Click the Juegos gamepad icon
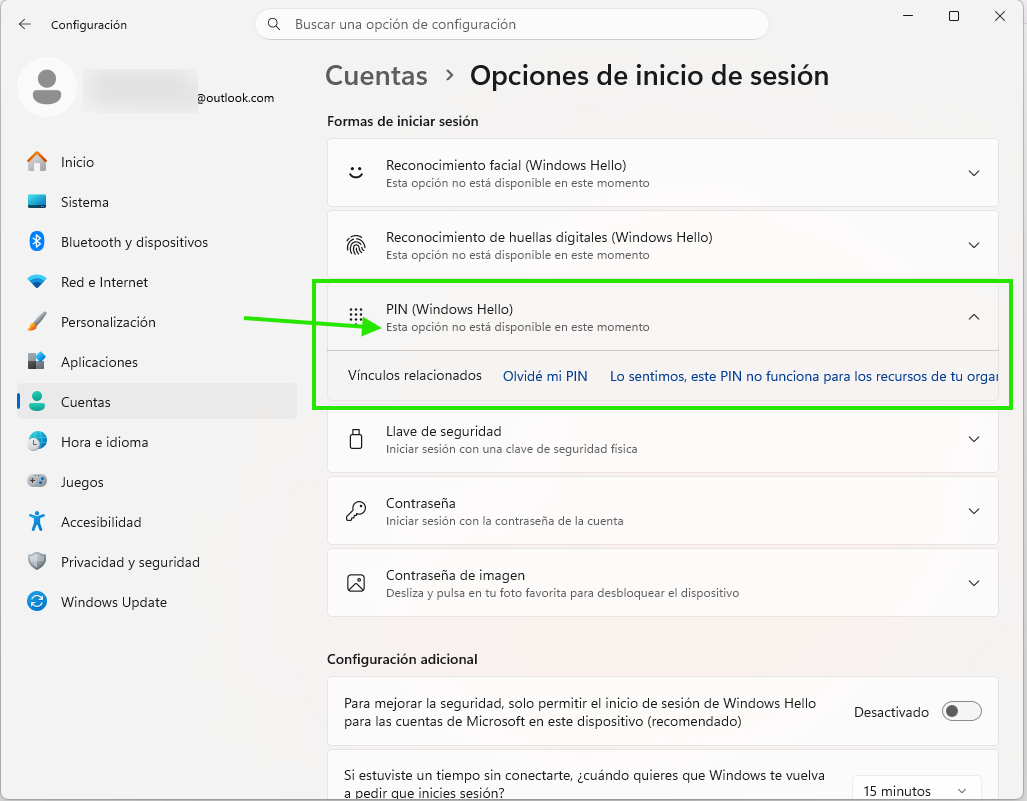1027x801 pixels. [37, 481]
